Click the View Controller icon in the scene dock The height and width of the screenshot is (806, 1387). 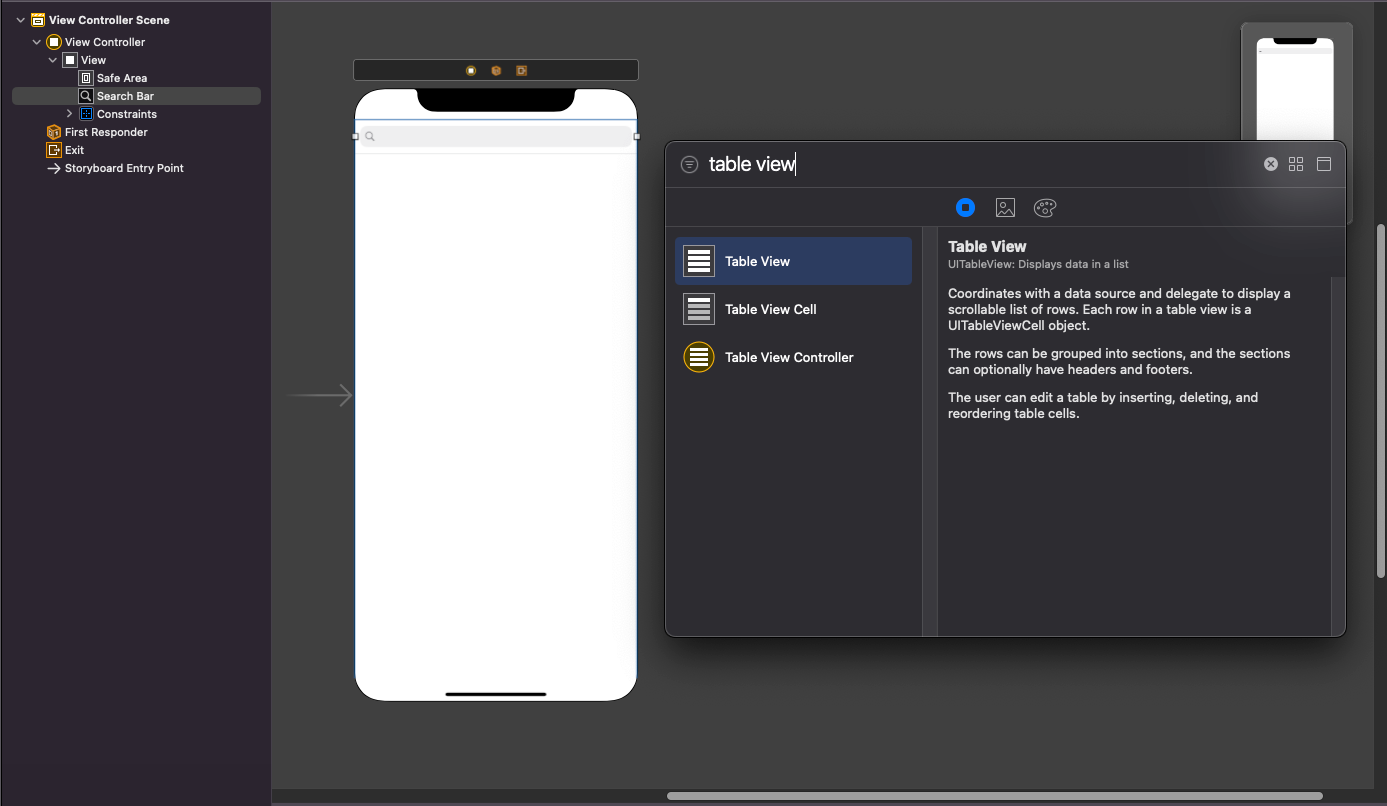click(471, 71)
